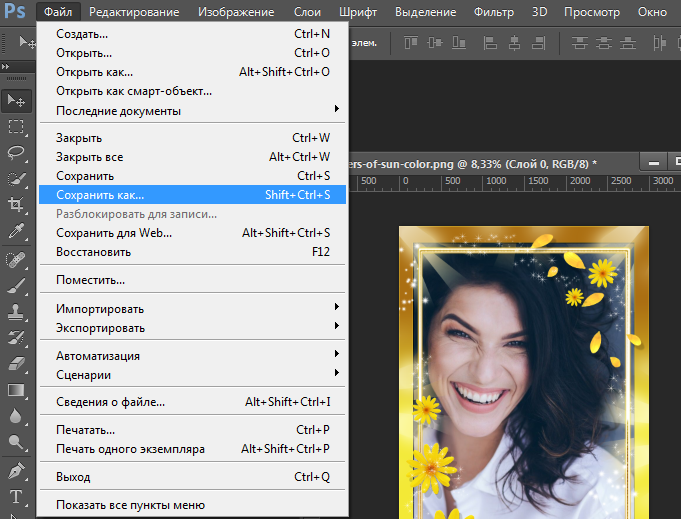
Task: Click the Photoshop Ps logo
Action: pyautogui.click(x=15, y=11)
